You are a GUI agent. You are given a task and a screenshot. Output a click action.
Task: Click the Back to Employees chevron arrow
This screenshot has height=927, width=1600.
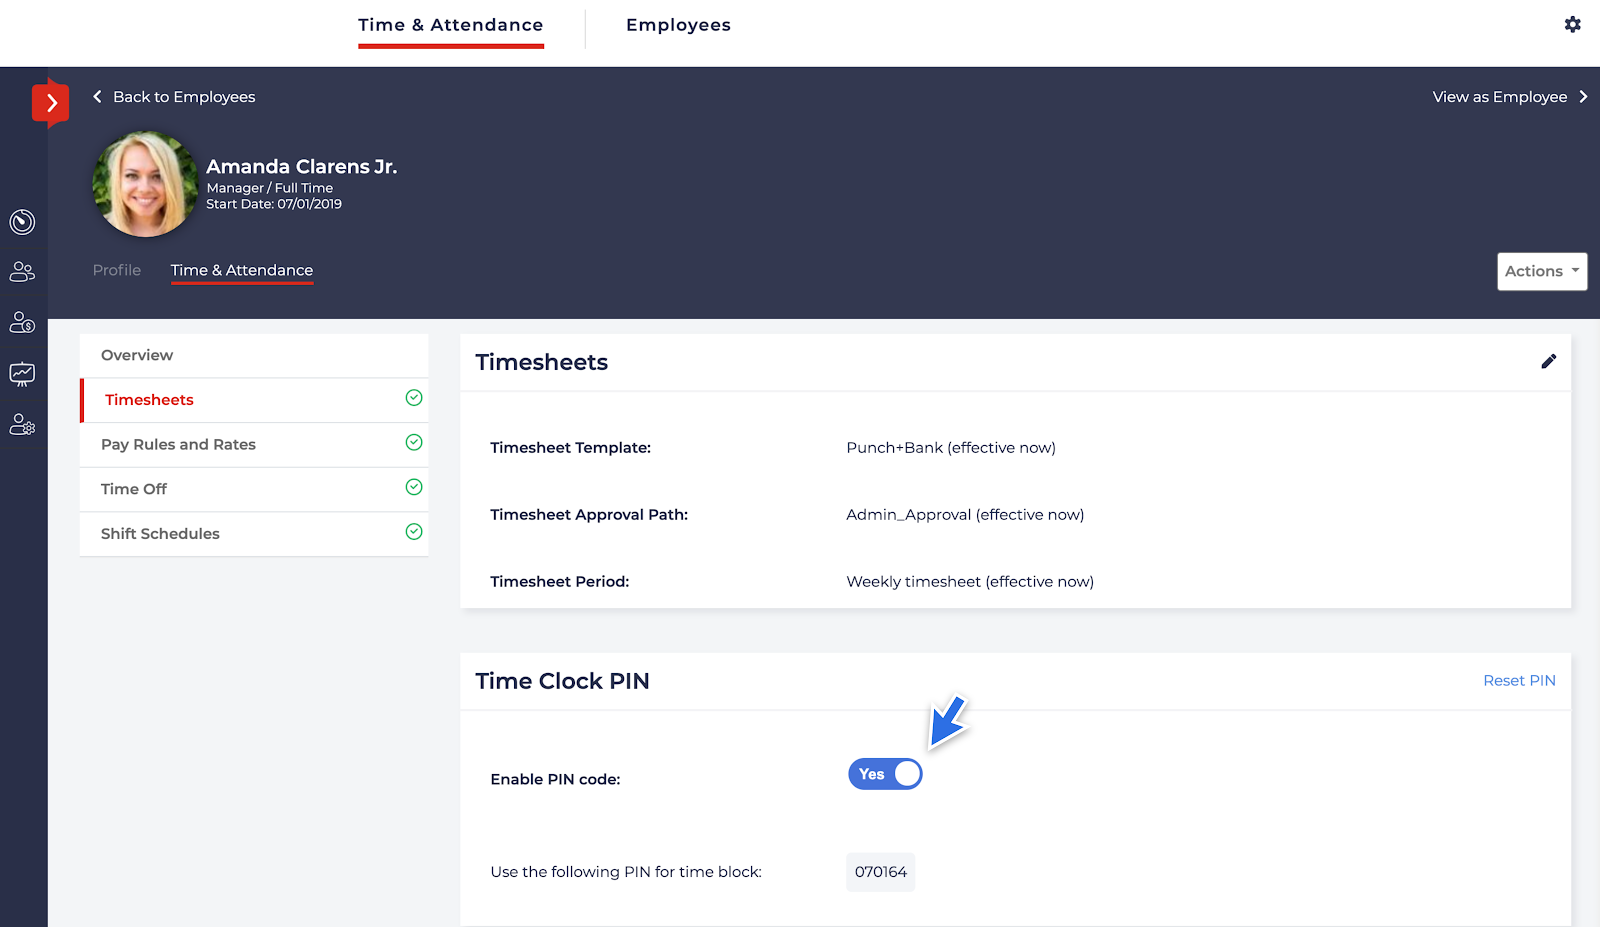pyautogui.click(x=96, y=96)
